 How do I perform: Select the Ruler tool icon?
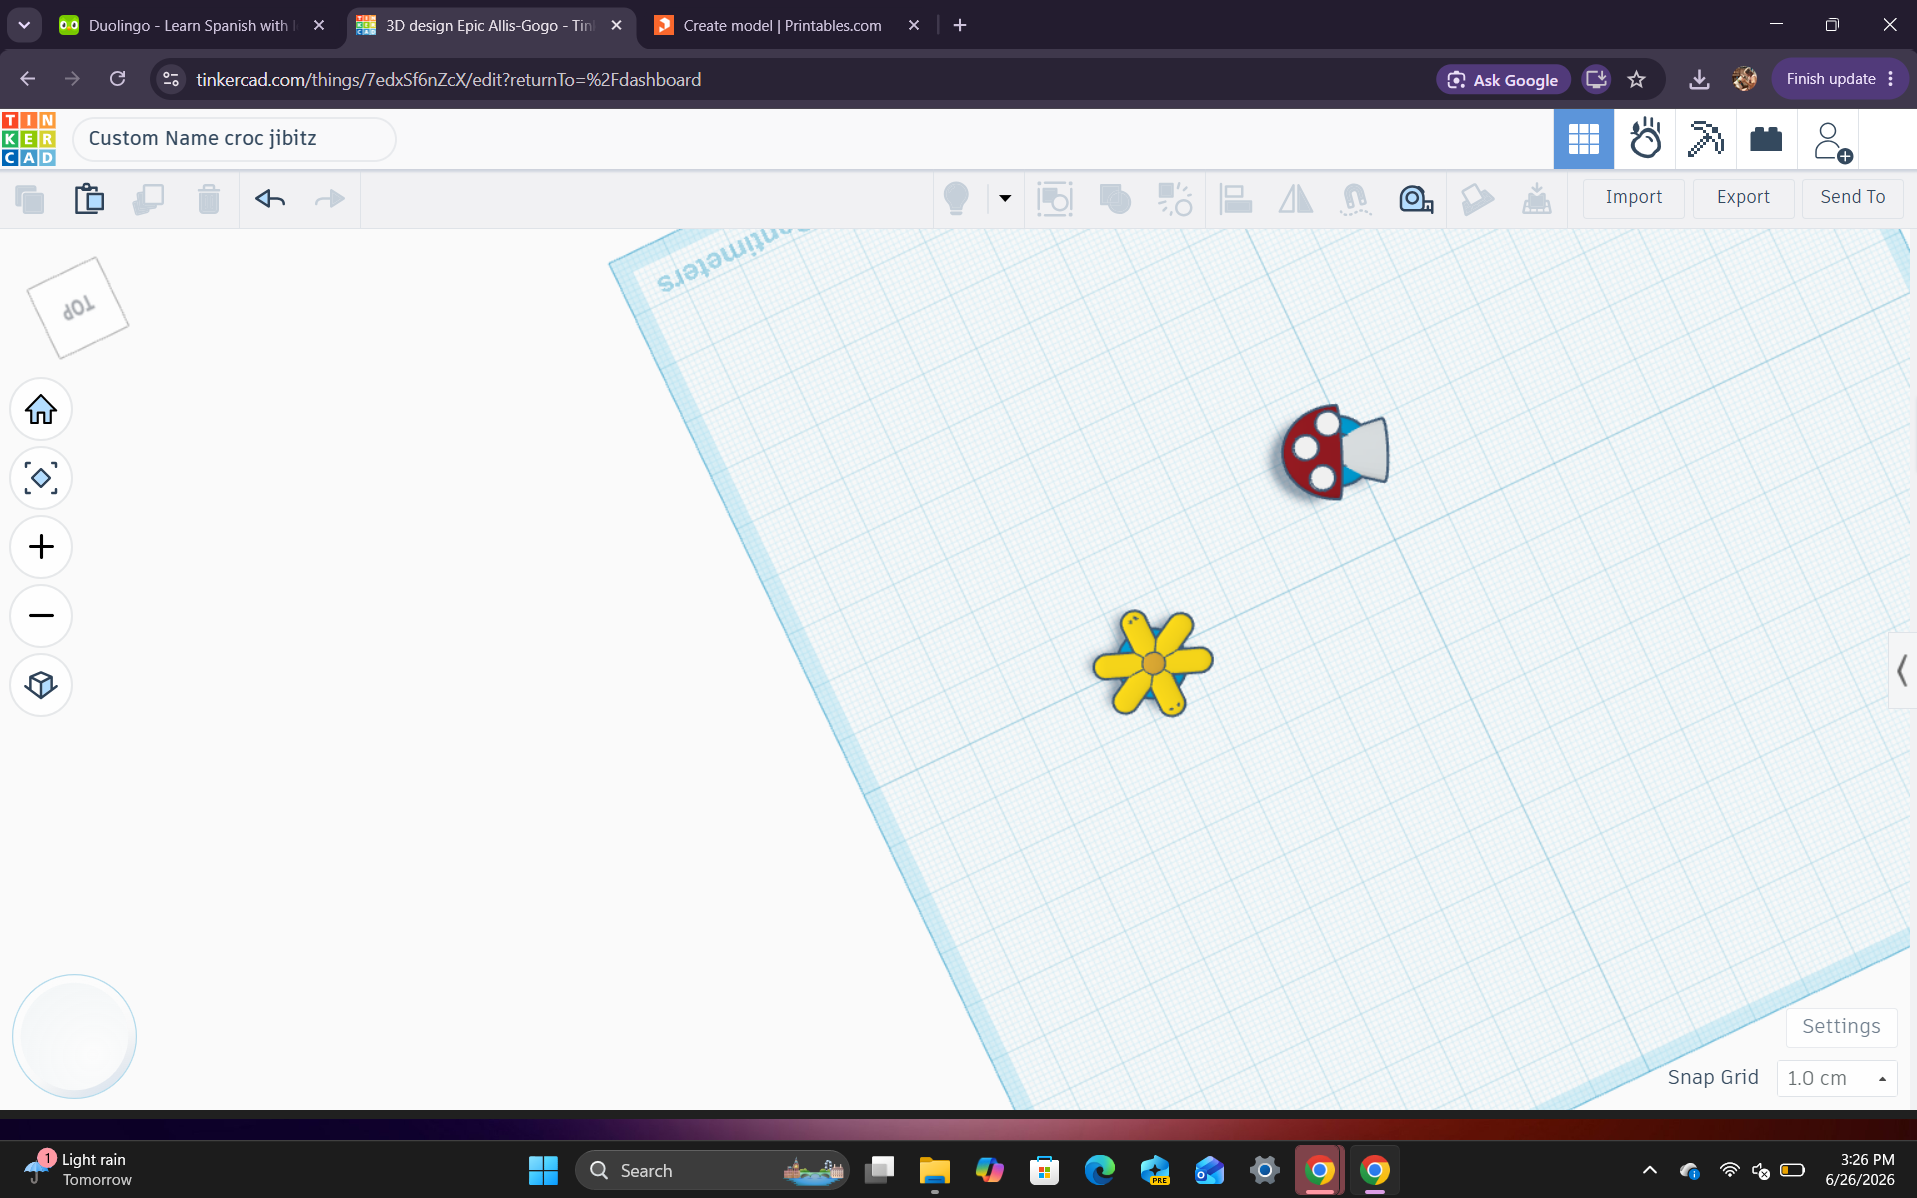tap(1416, 198)
